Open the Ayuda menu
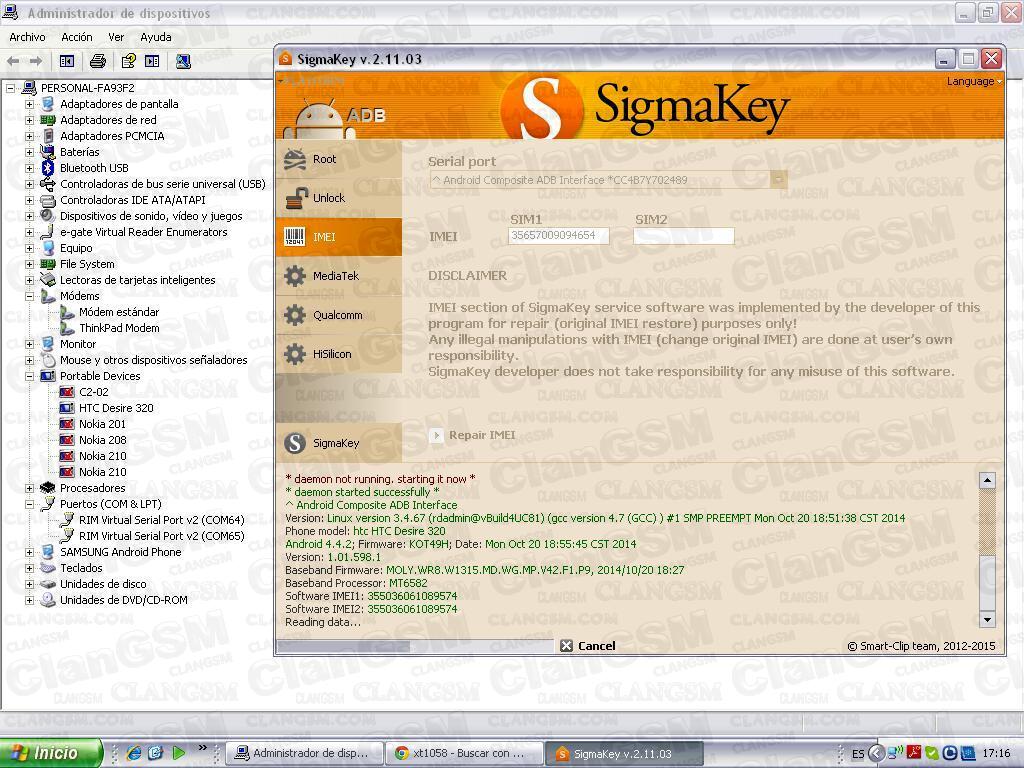 (155, 37)
